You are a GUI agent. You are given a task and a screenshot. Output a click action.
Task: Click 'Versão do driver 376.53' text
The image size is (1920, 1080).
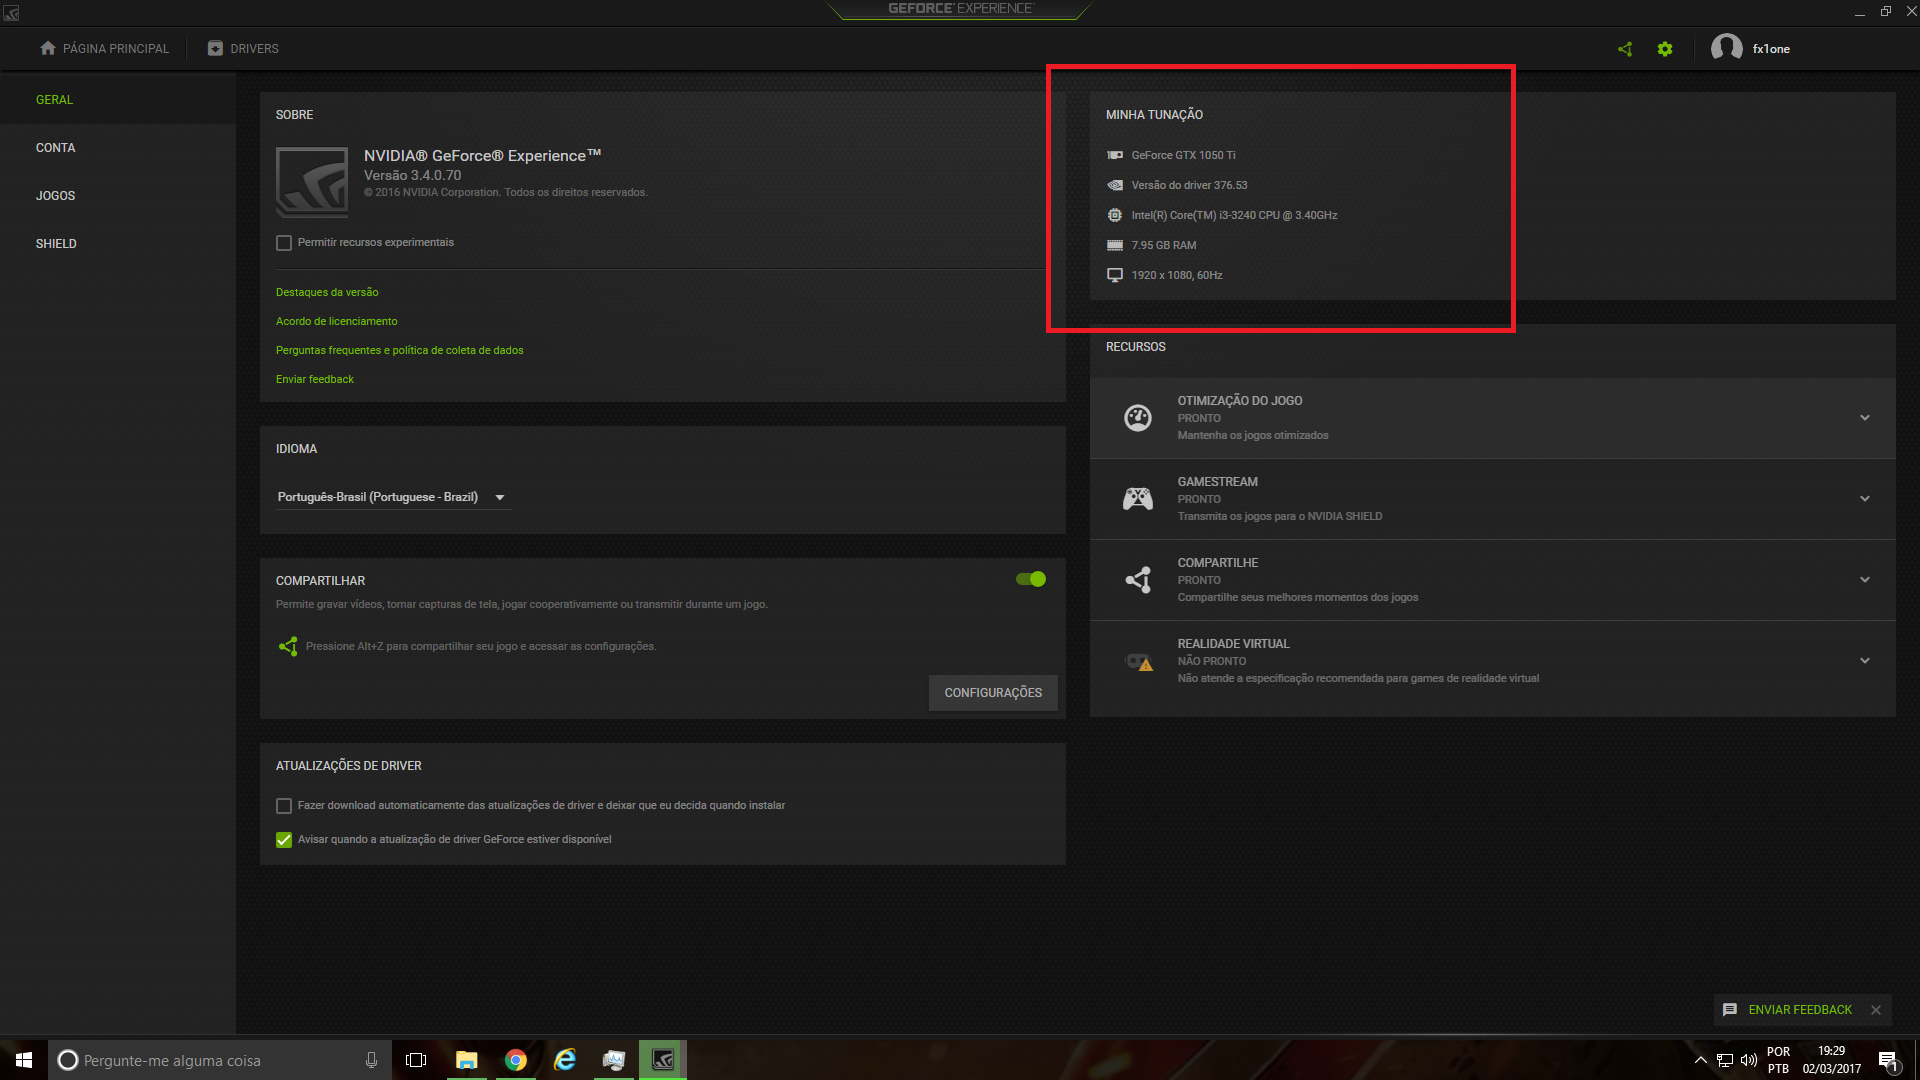pyautogui.click(x=1189, y=185)
